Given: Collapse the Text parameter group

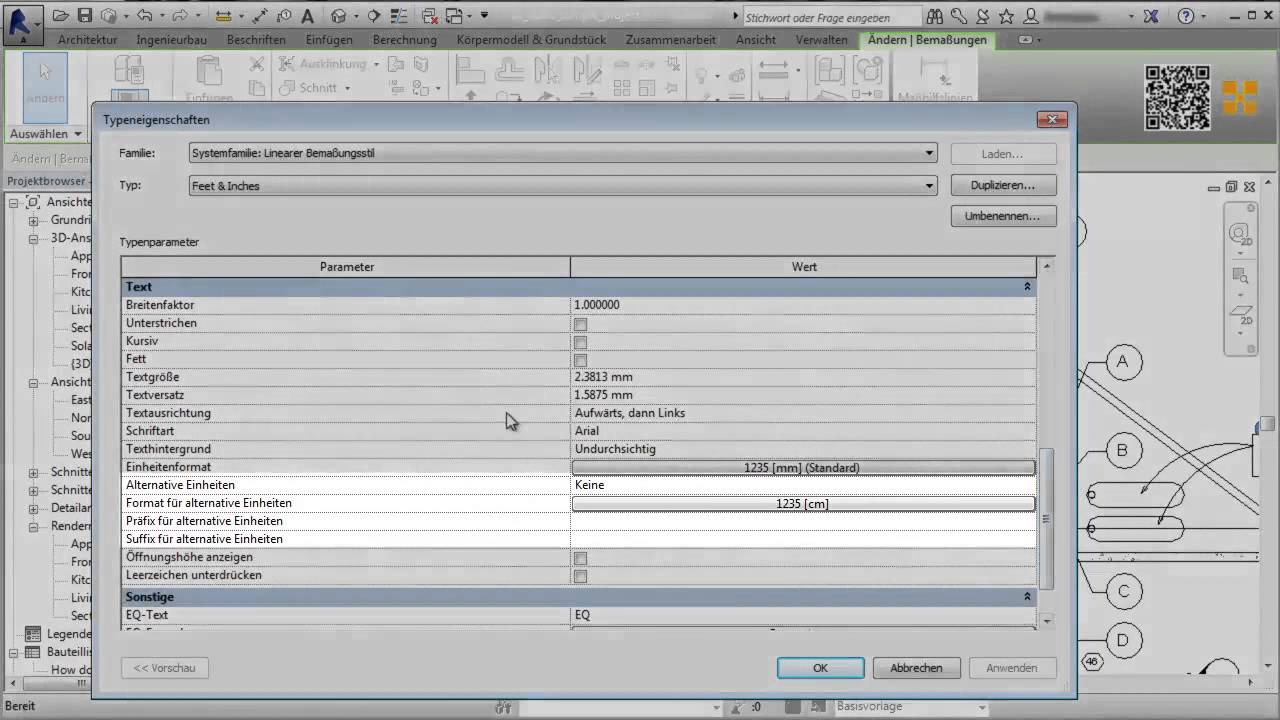Looking at the screenshot, I should pyautogui.click(x=1027, y=287).
